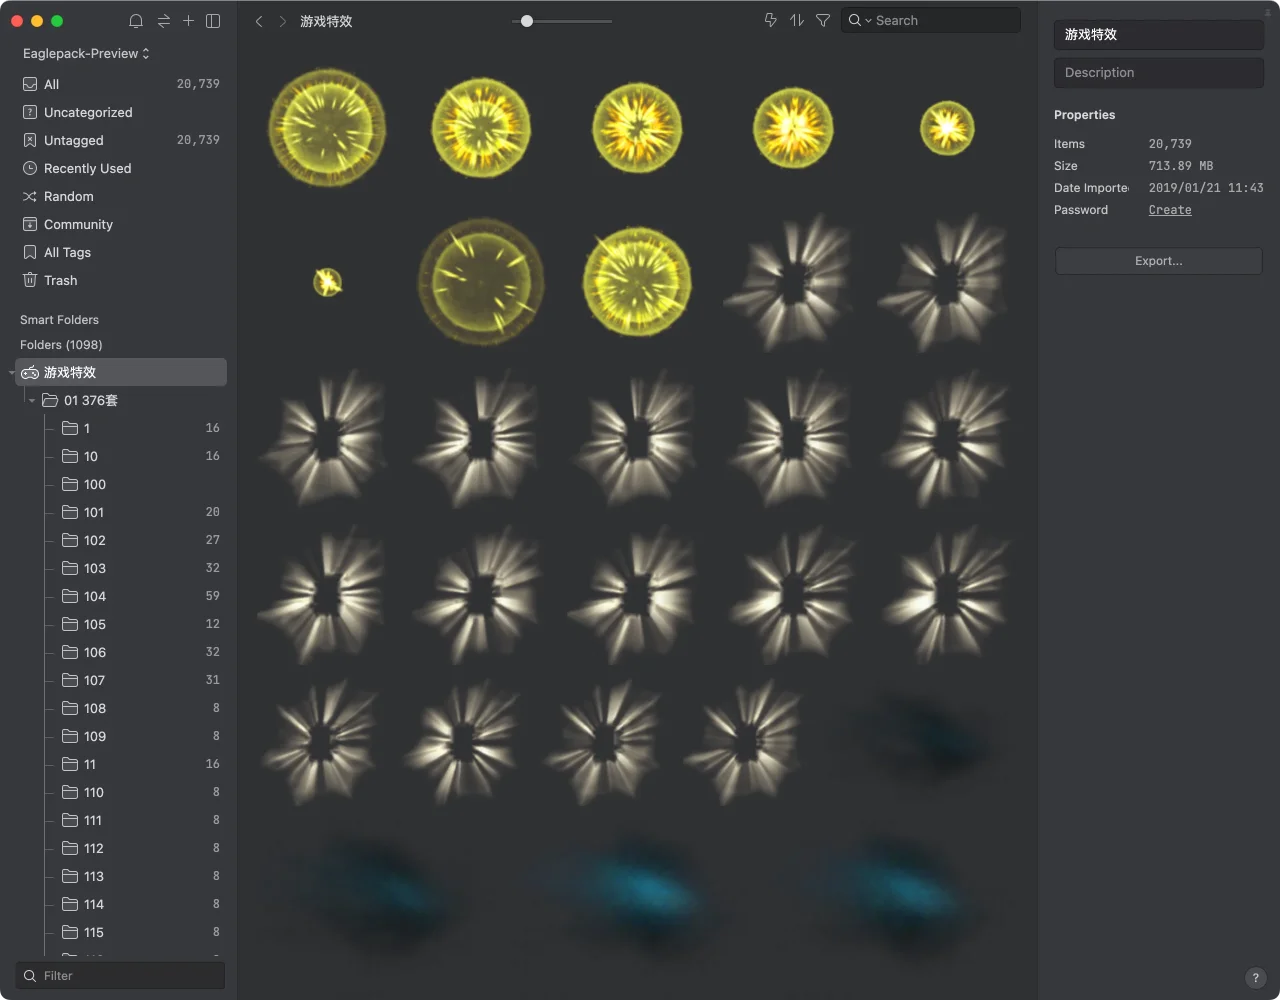
Task: Open folder 110 in the tree
Action: (x=120, y=792)
